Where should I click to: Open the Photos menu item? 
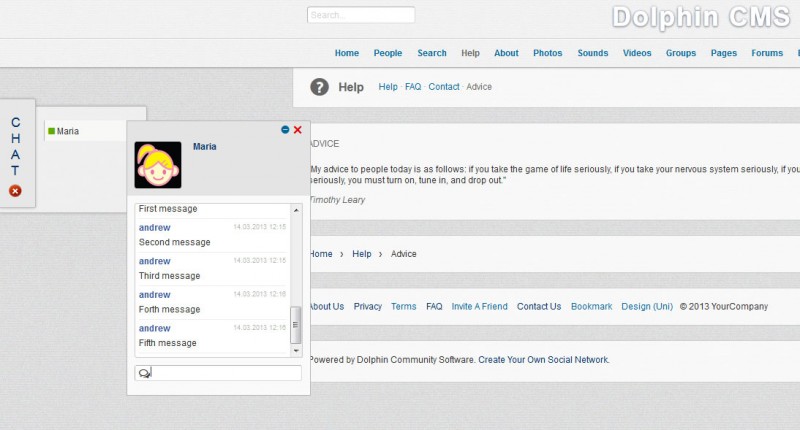click(547, 53)
